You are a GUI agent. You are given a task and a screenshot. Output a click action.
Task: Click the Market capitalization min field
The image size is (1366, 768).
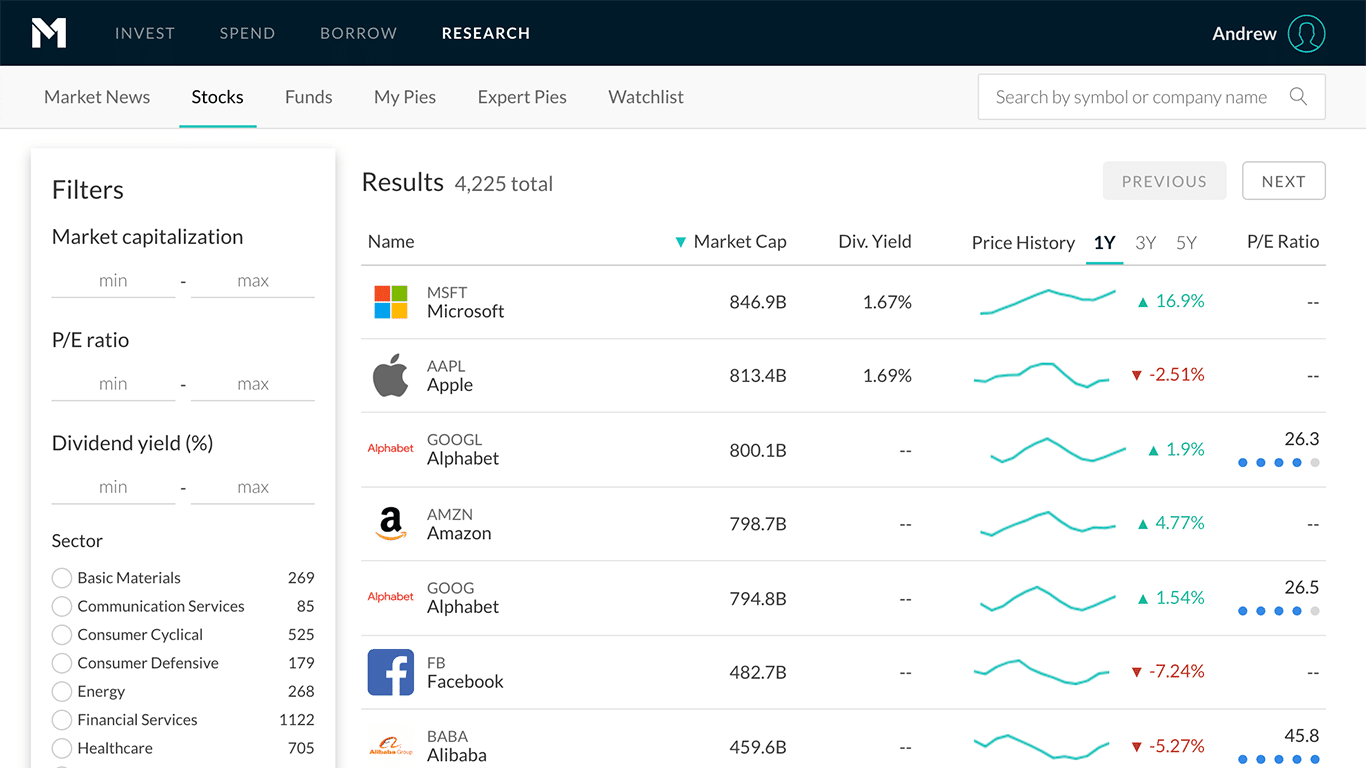coord(113,281)
